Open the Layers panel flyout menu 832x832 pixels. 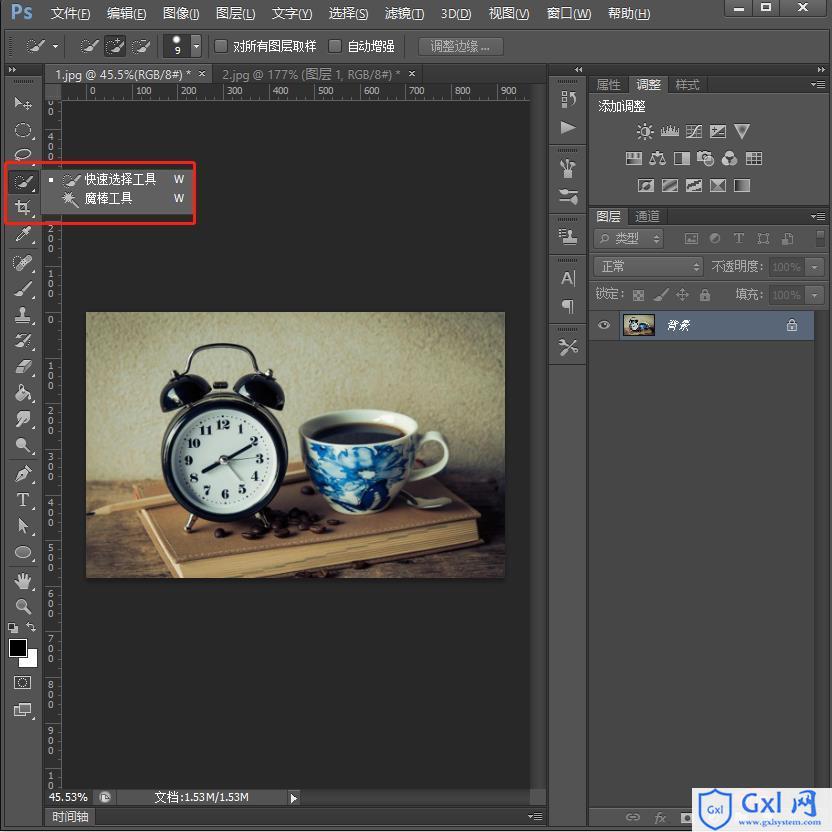[x=818, y=216]
